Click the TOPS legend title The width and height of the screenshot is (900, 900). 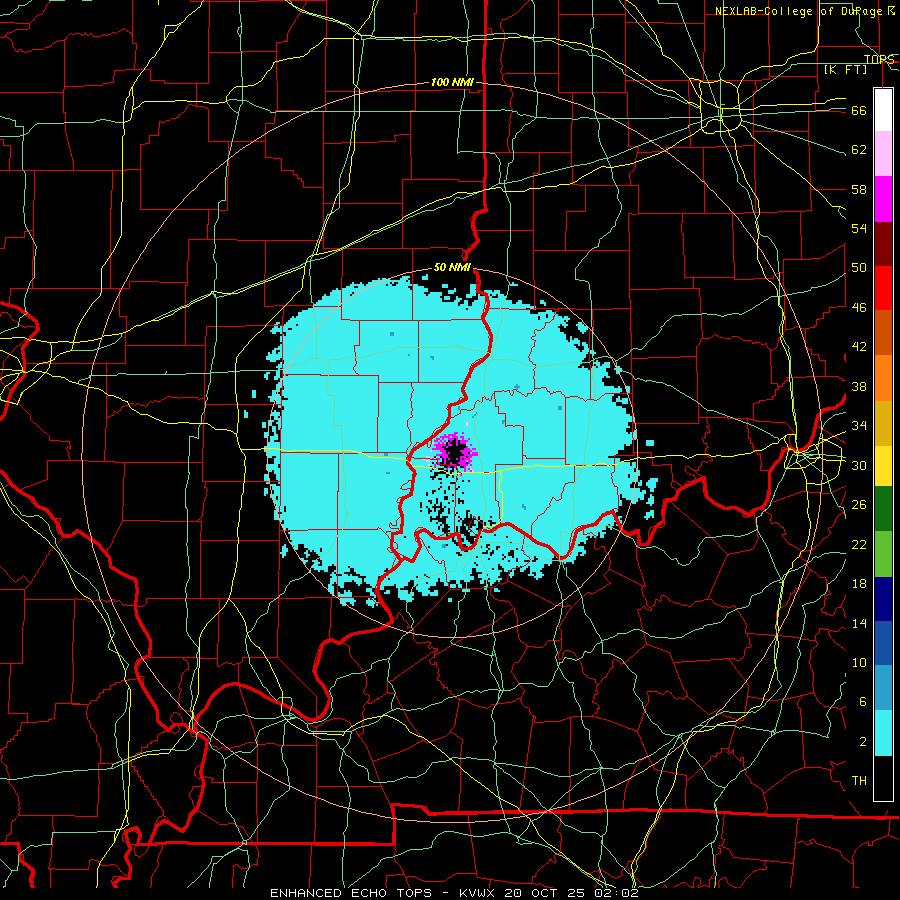pyautogui.click(x=879, y=59)
